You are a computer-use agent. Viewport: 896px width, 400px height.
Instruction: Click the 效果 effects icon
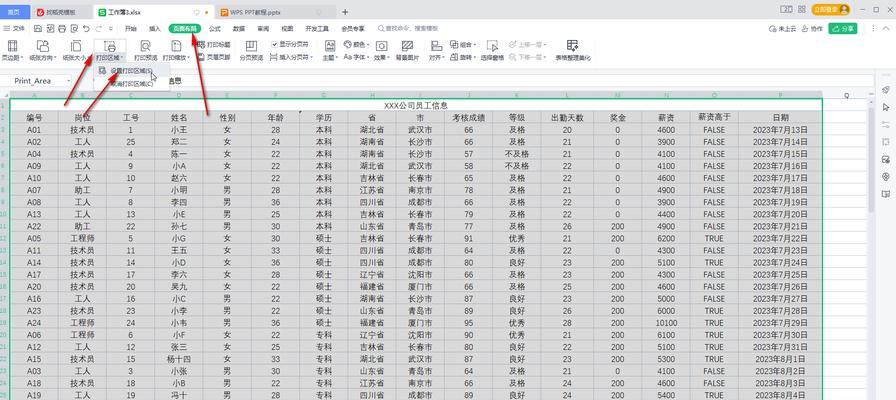[381, 46]
